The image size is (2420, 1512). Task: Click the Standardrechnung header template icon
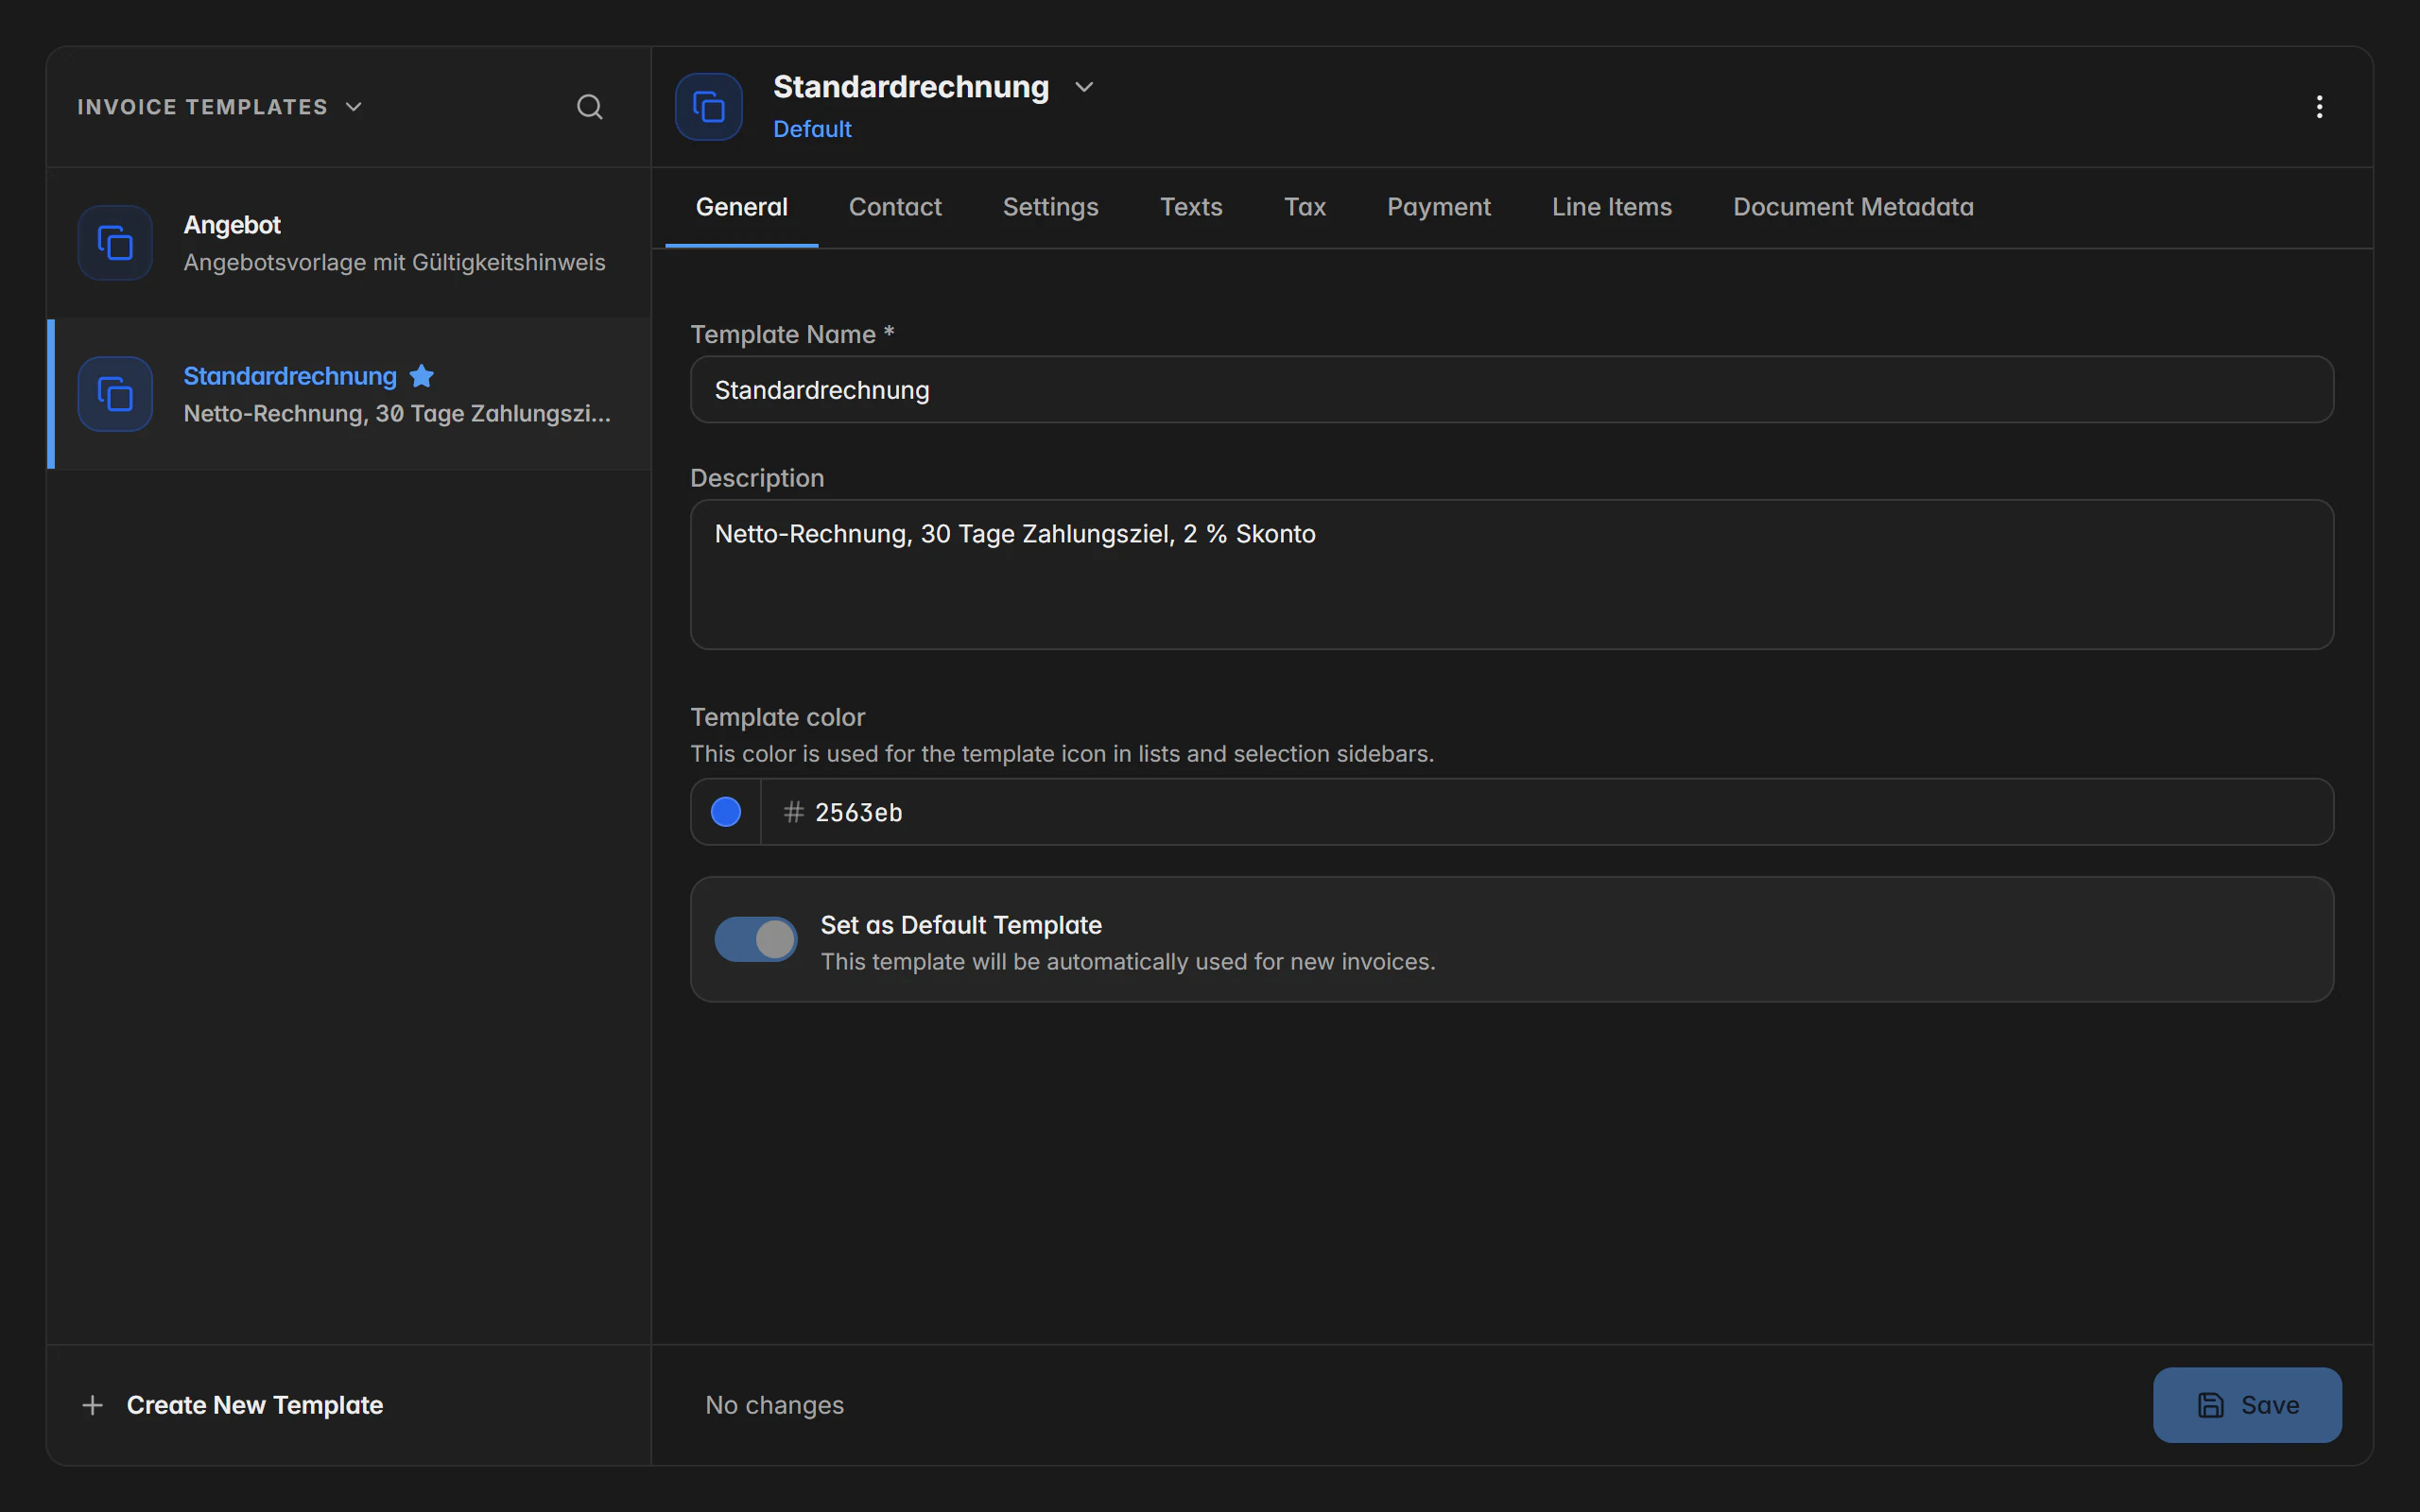(x=709, y=107)
